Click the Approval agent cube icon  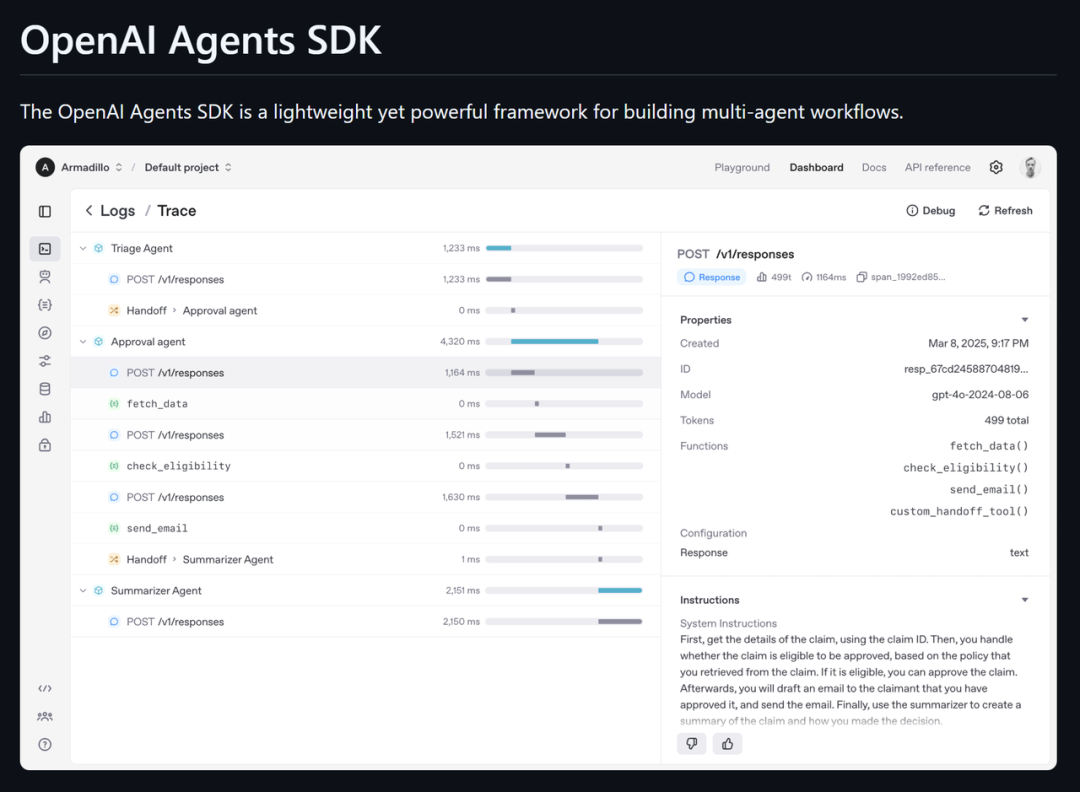[x=98, y=342]
